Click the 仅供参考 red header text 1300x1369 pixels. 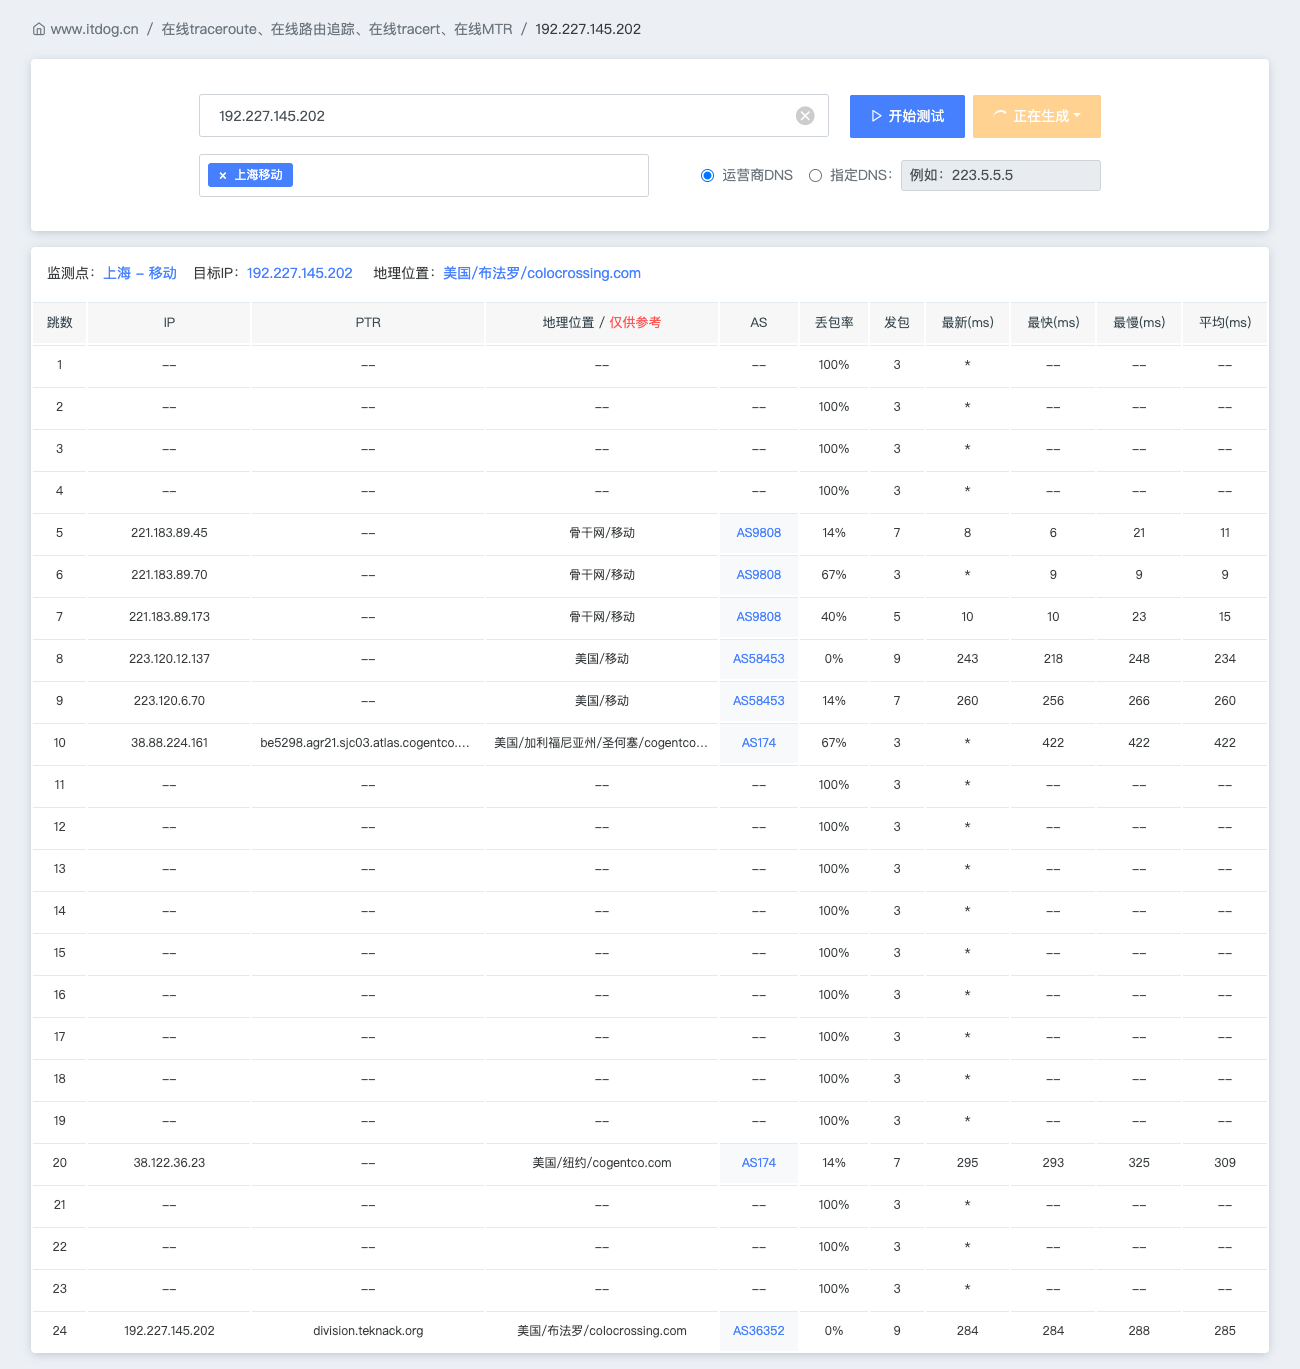(635, 323)
